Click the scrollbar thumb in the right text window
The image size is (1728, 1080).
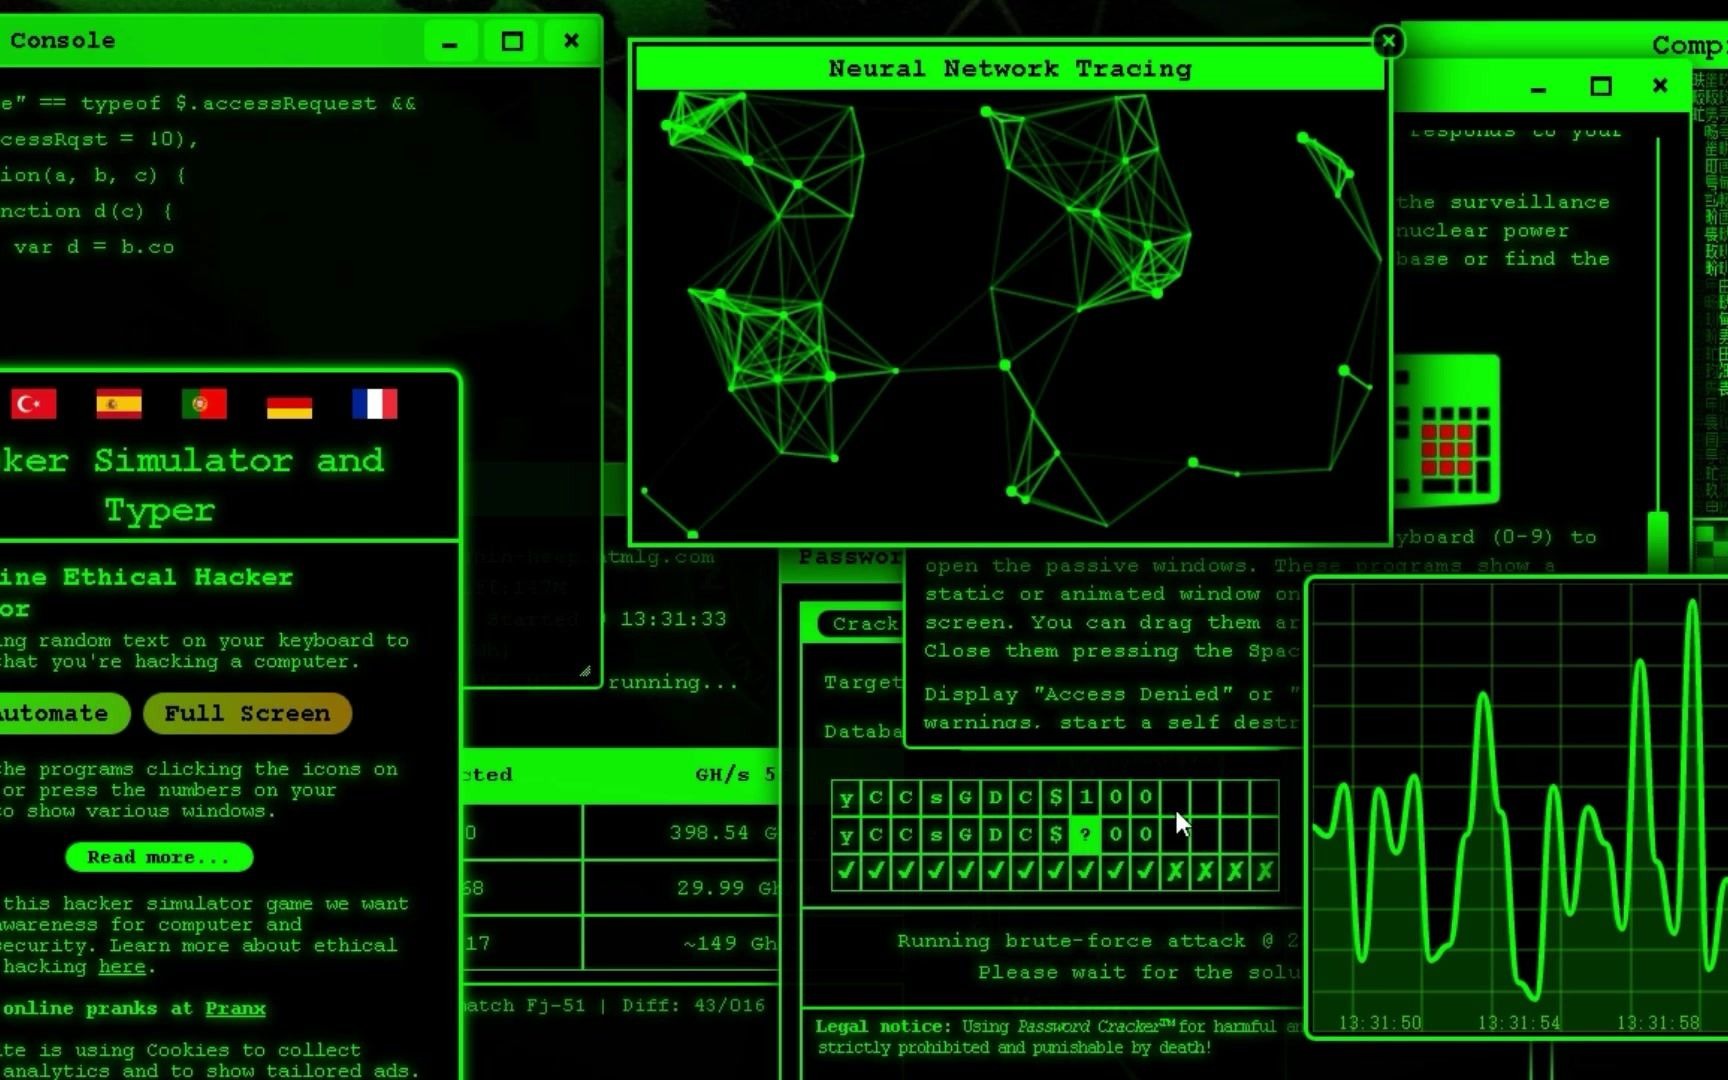click(x=1658, y=541)
